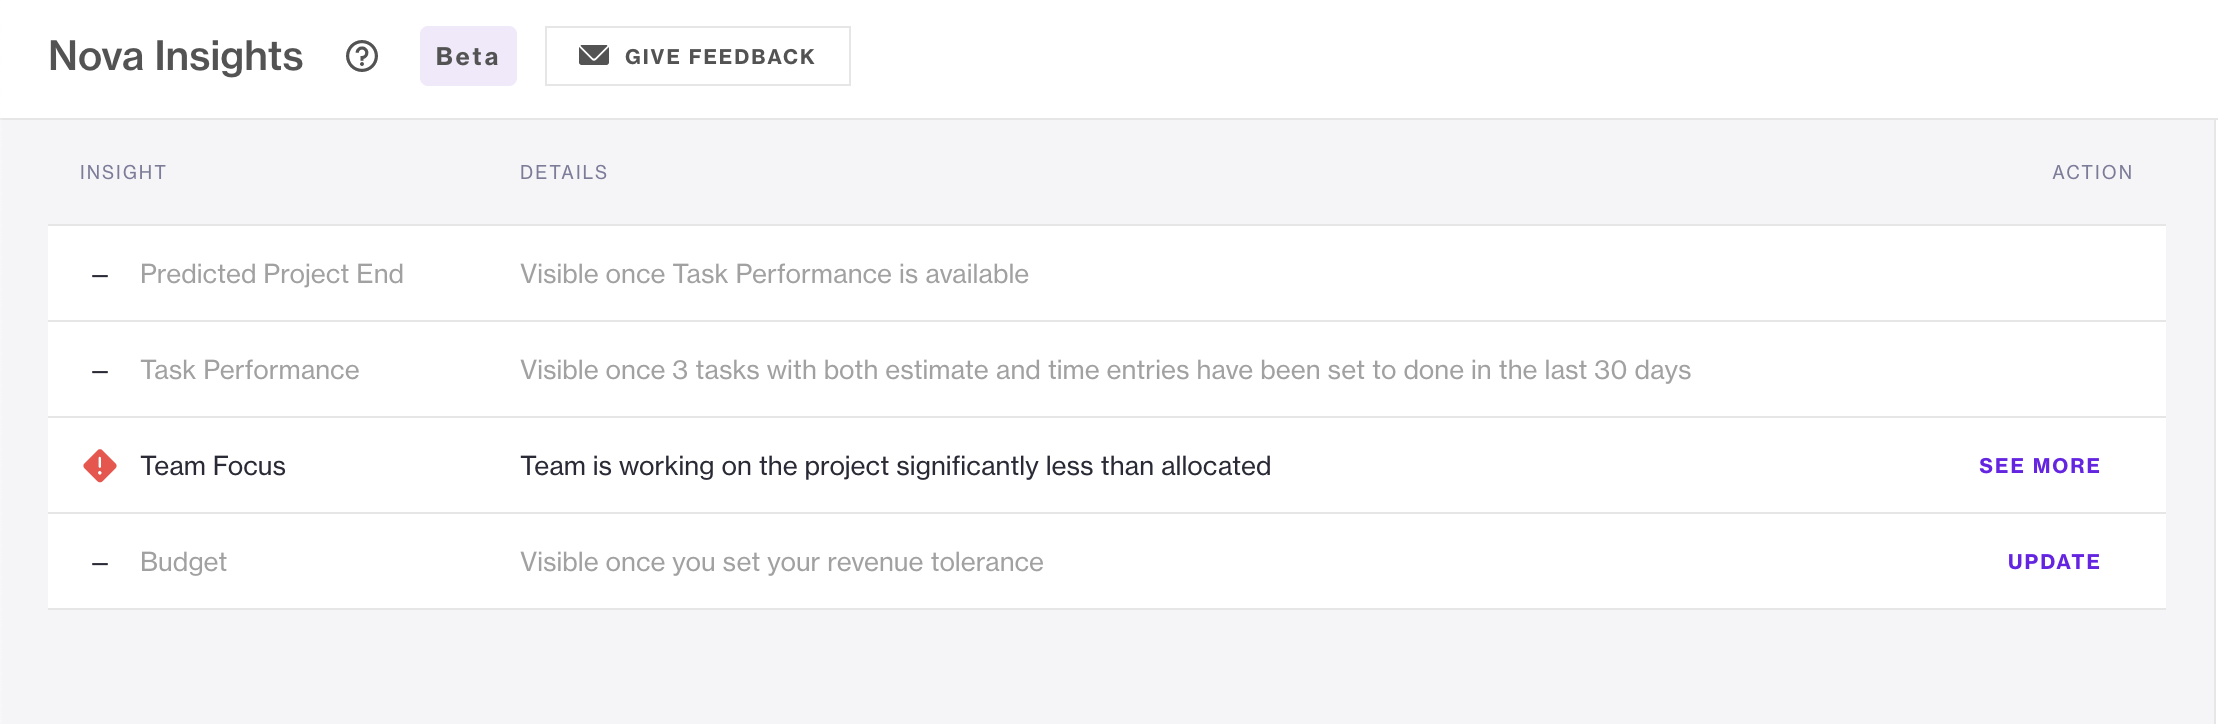This screenshot has width=2218, height=724.
Task: Open See More for Team Focus
Action: coord(2040,466)
